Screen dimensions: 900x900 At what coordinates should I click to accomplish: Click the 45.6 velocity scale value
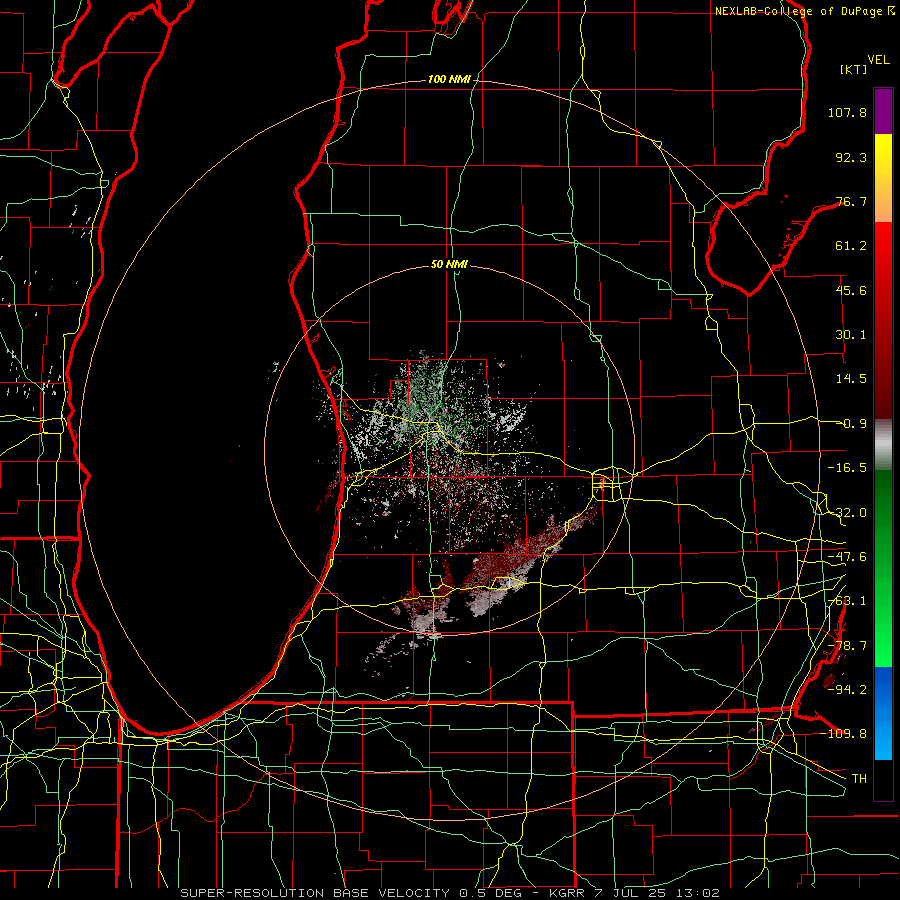(851, 290)
